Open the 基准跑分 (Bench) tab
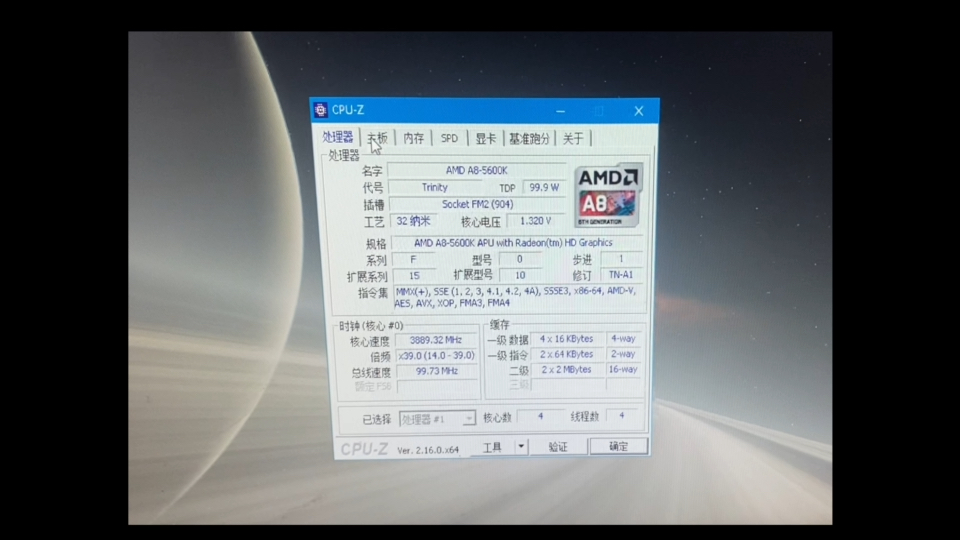This screenshot has height=540, width=960. click(x=529, y=138)
